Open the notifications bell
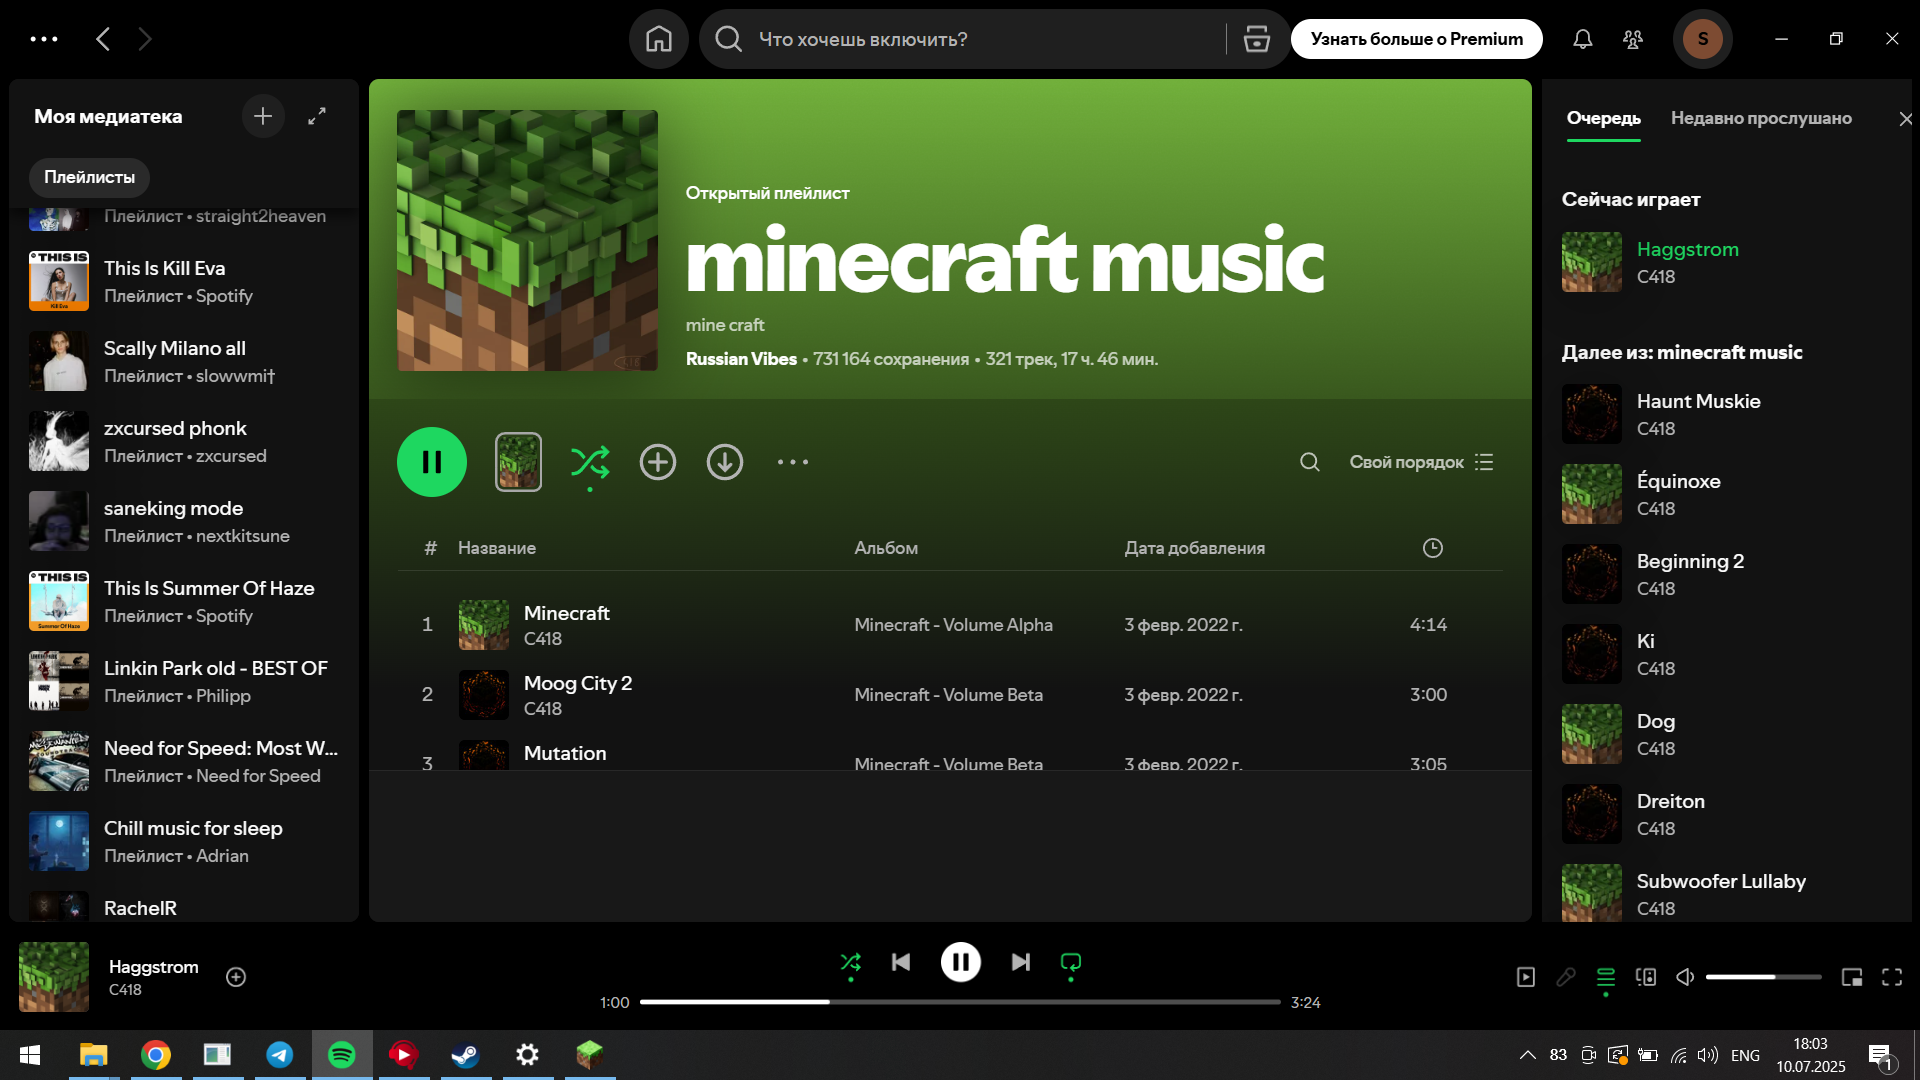1920x1080 pixels. (x=1582, y=39)
